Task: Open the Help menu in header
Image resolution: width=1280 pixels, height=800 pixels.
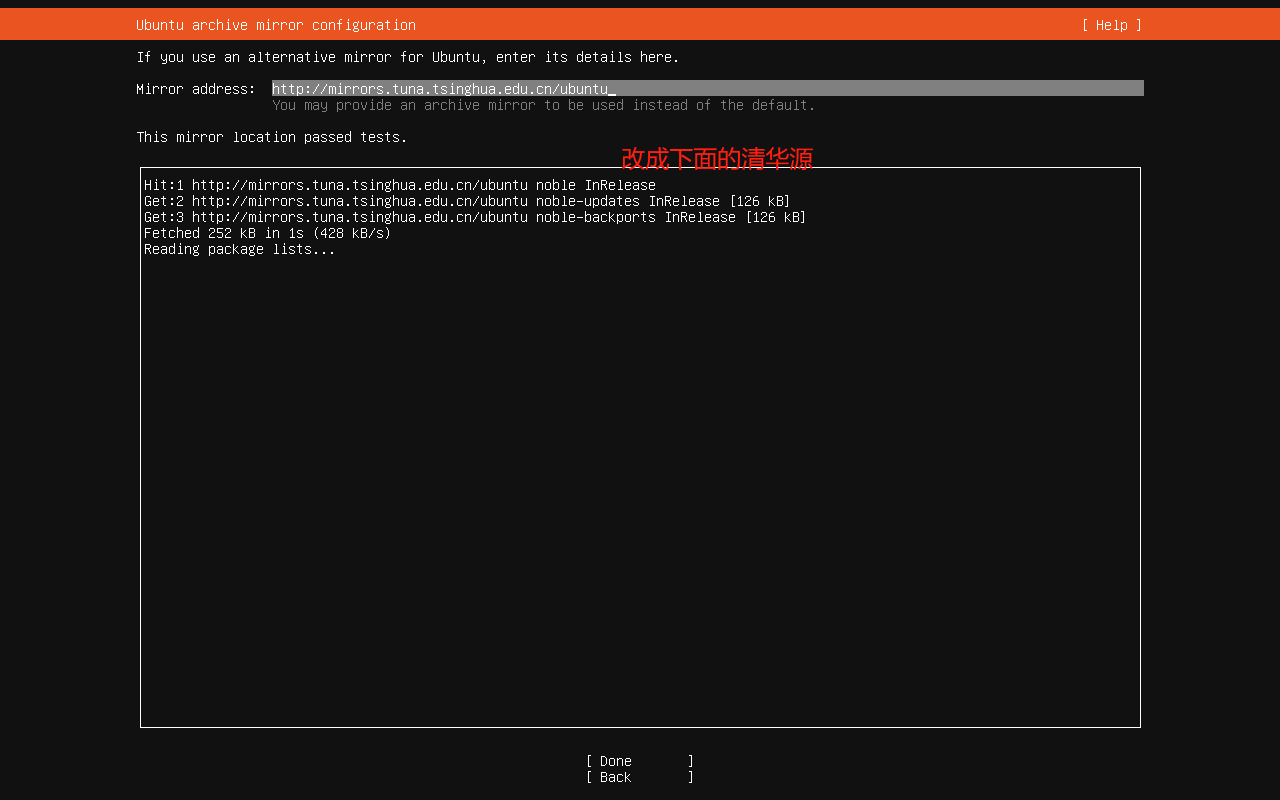Action: click(x=1111, y=25)
